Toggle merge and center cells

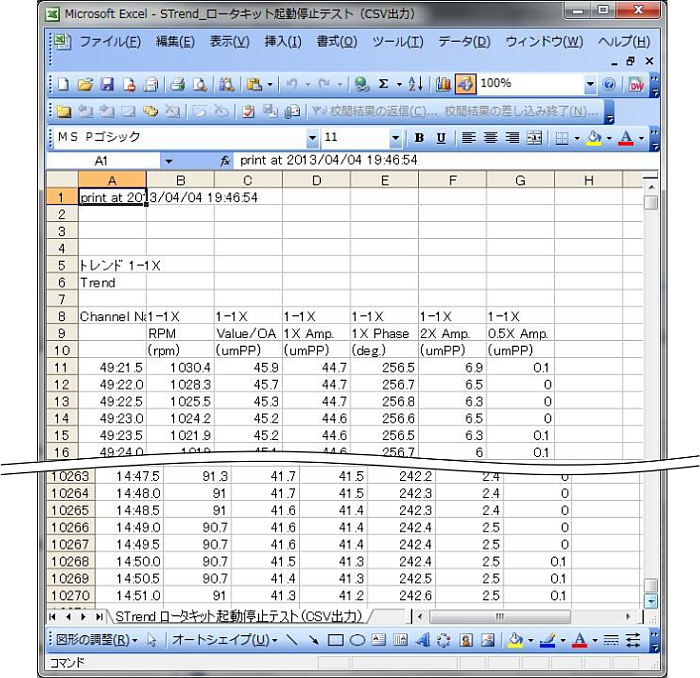point(534,138)
